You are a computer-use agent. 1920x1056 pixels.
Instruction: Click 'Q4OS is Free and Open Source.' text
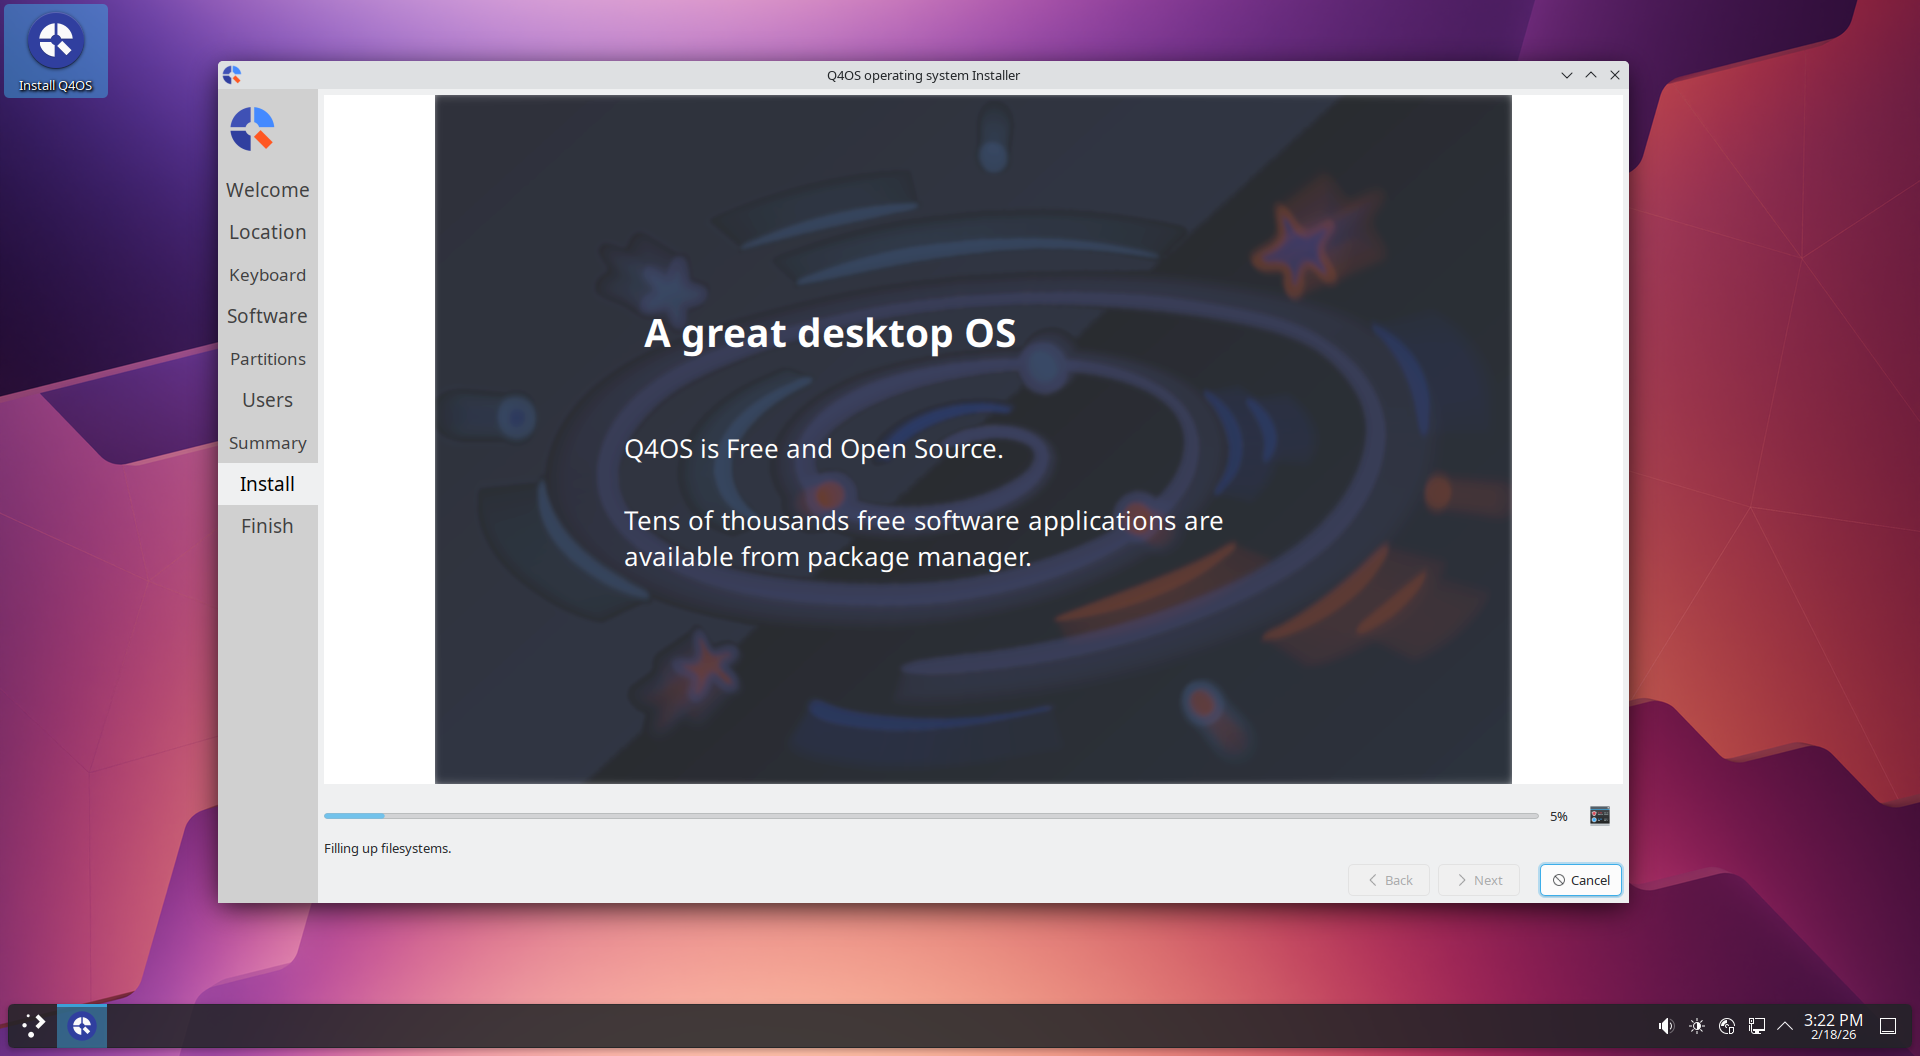click(813, 449)
